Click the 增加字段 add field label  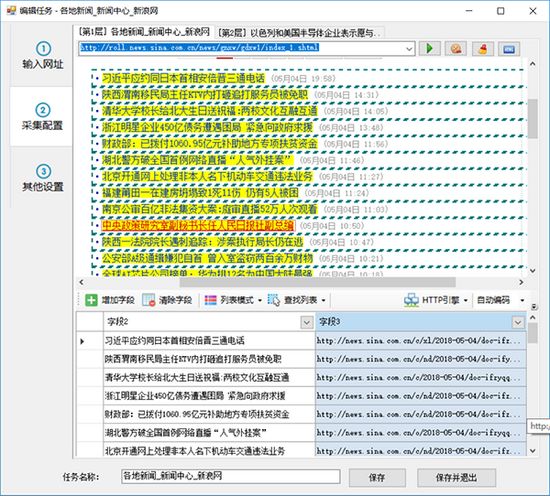[118, 300]
